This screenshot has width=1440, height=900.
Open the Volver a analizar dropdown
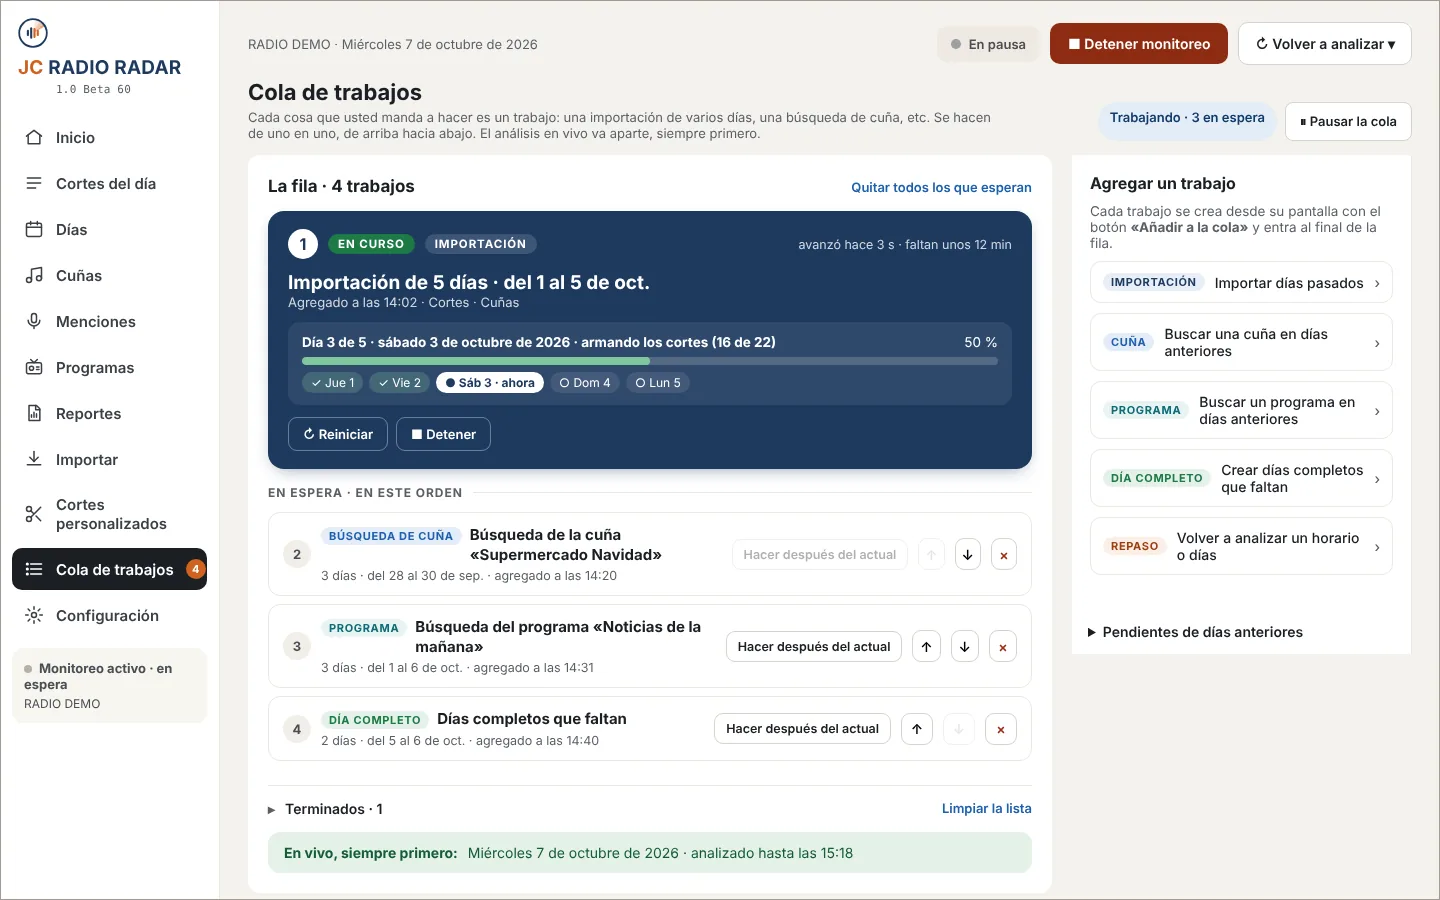click(1325, 44)
